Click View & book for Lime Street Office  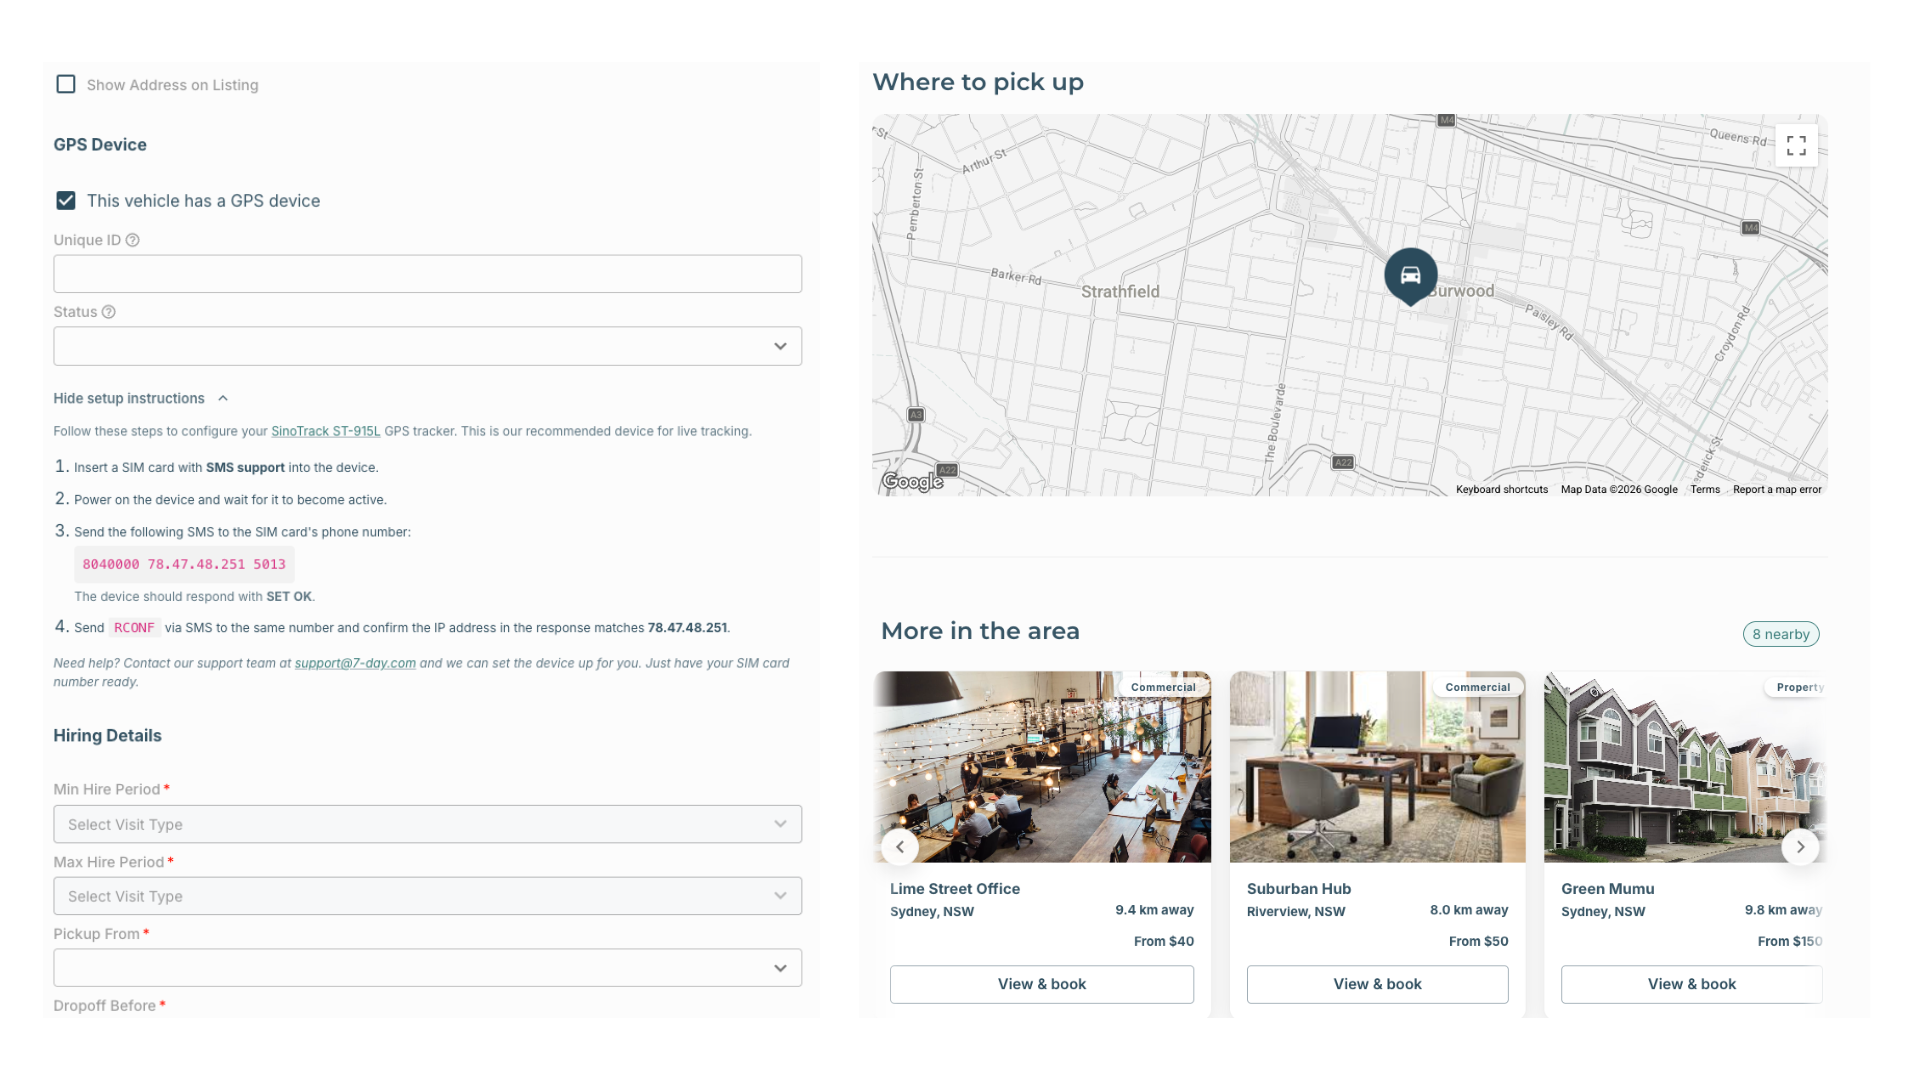(1042, 984)
